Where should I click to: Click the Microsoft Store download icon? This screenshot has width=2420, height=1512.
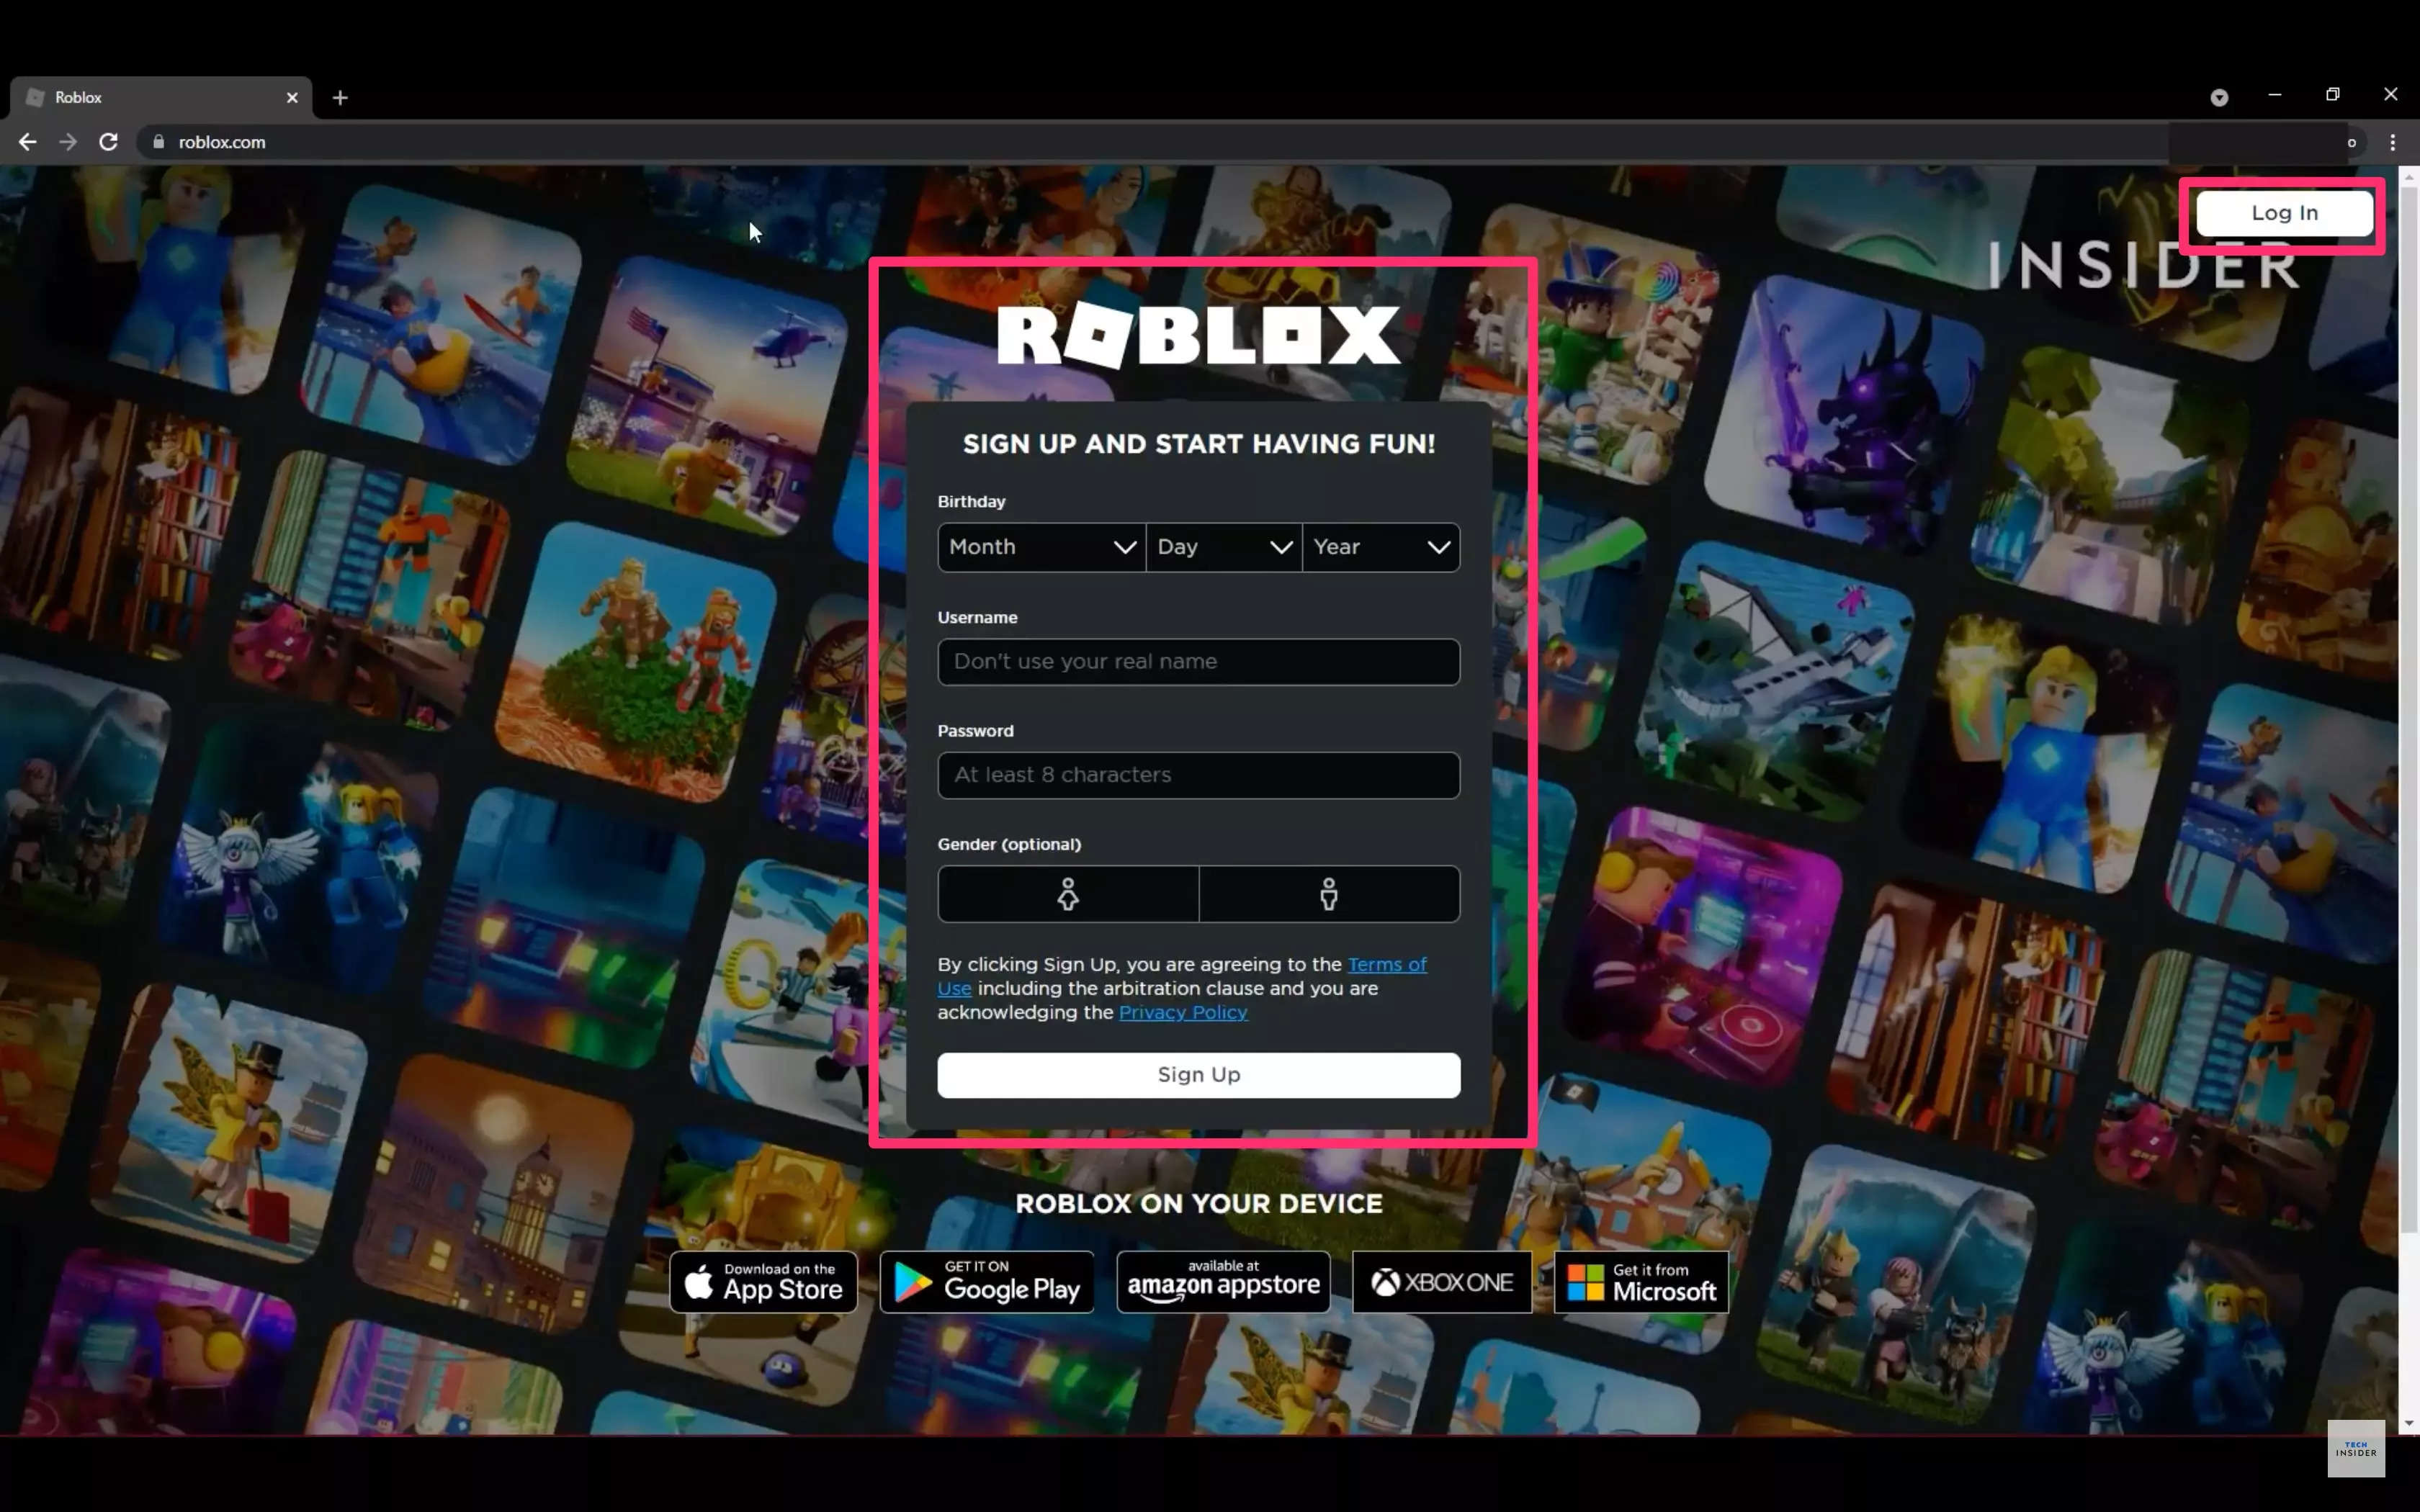point(1633,1280)
